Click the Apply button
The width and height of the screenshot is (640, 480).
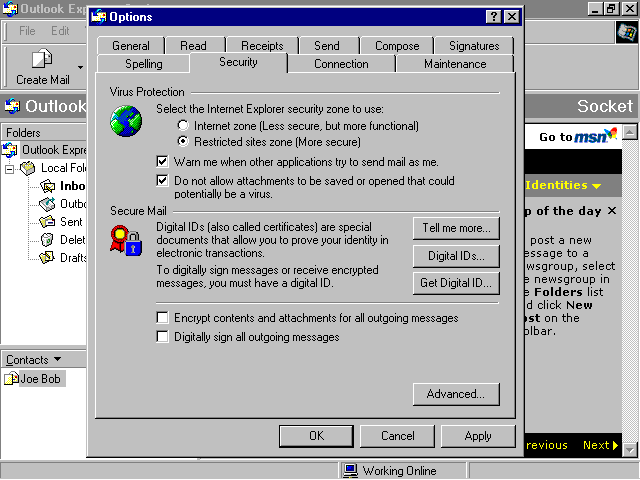coord(478,436)
